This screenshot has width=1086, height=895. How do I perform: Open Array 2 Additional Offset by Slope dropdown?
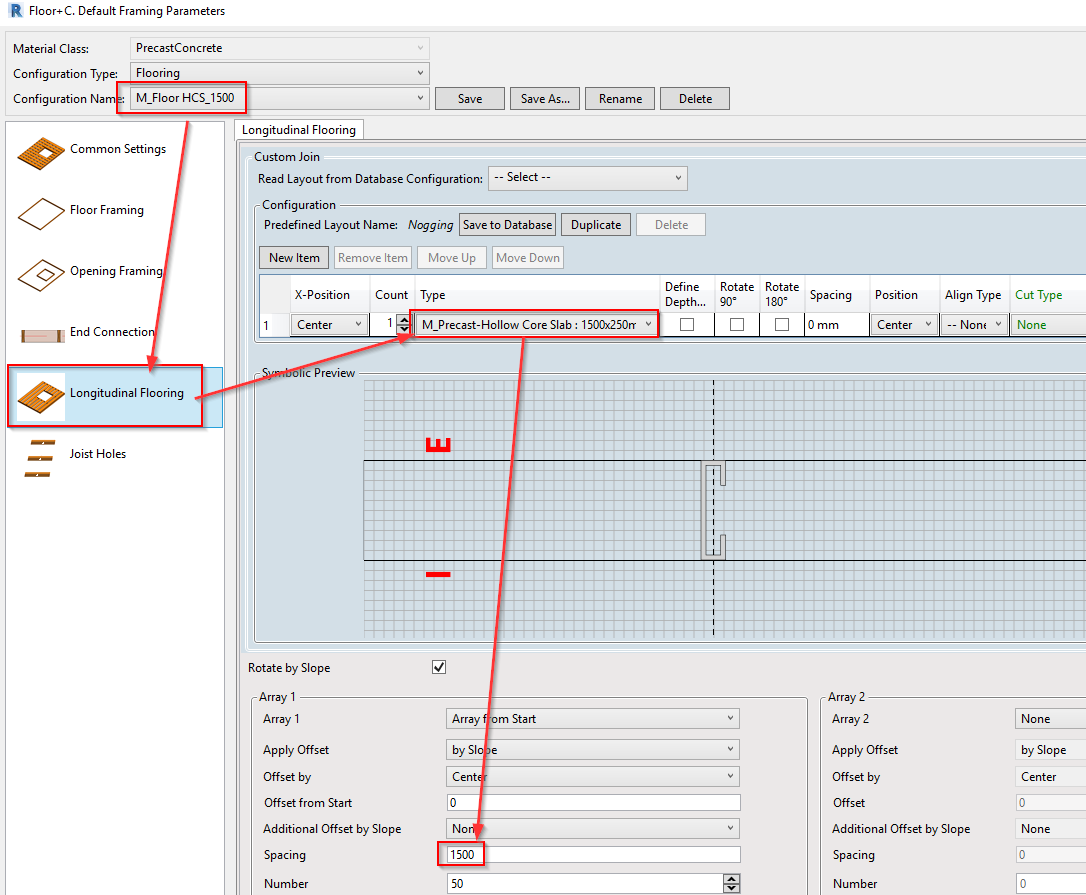click(x=1051, y=828)
